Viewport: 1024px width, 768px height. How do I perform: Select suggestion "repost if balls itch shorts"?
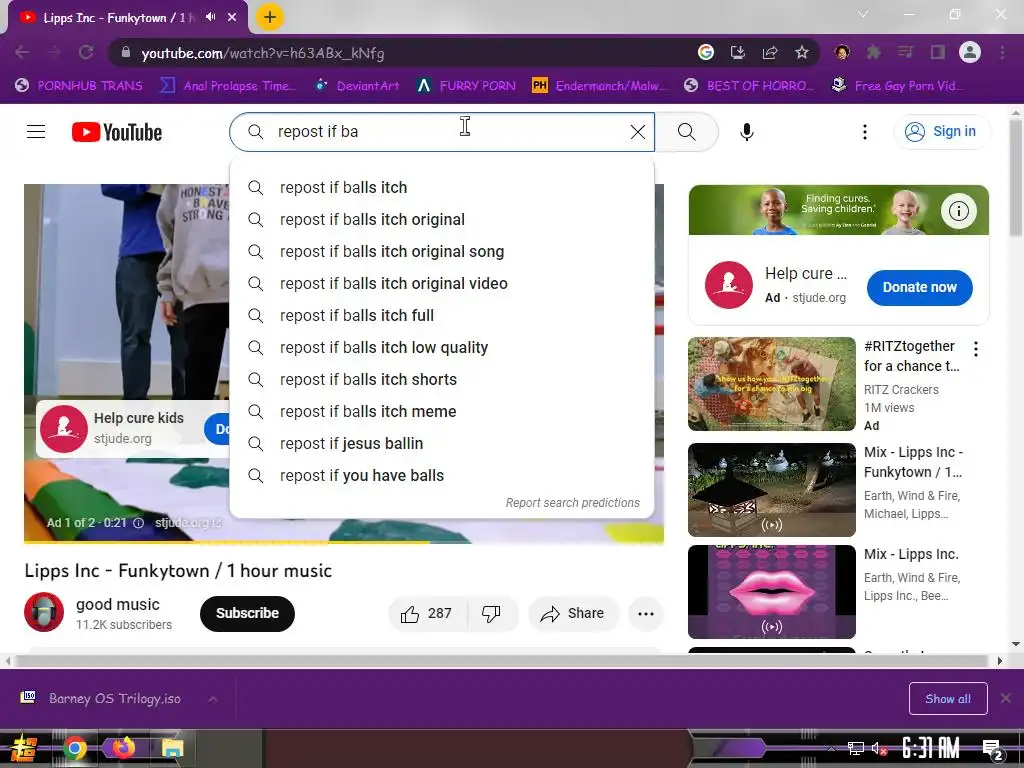[442, 379]
